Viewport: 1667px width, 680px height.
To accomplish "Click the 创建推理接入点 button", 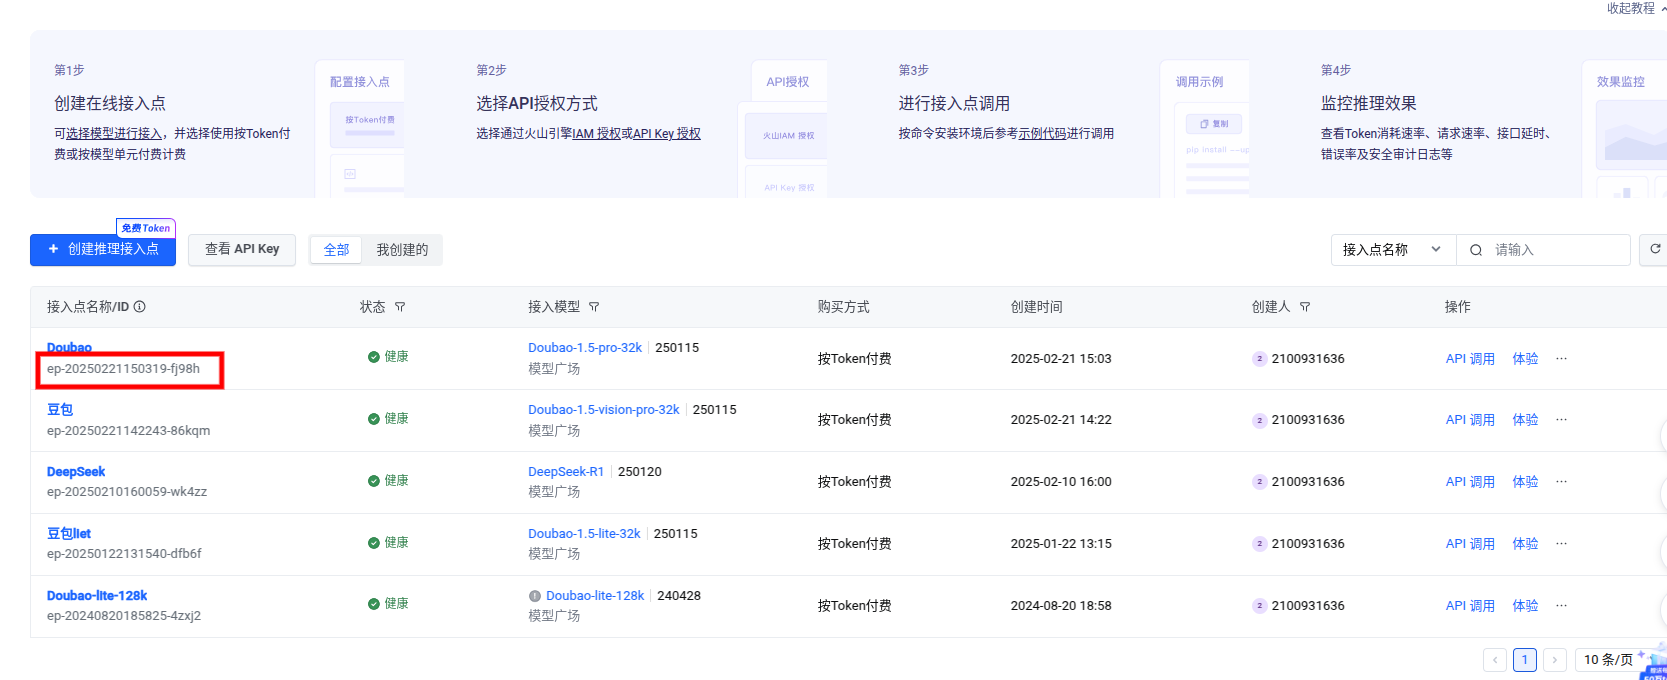I will [103, 249].
